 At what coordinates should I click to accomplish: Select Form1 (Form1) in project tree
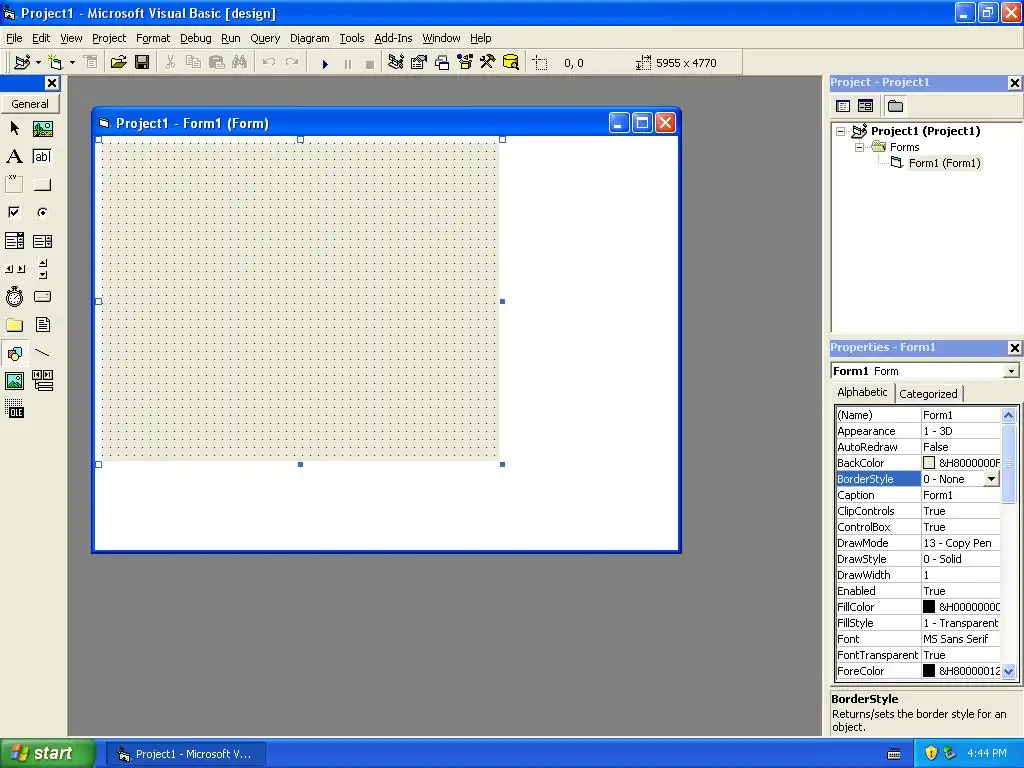[944, 163]
